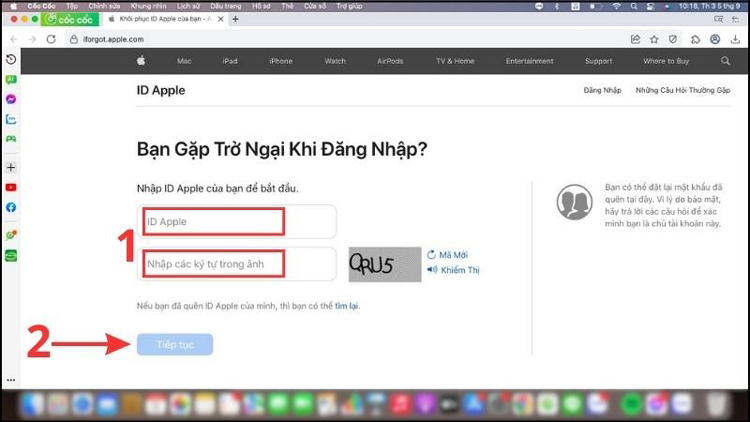Open the user profile icon in toolbar
This screenshot has height=422, width=750.
tap(715, 39)
